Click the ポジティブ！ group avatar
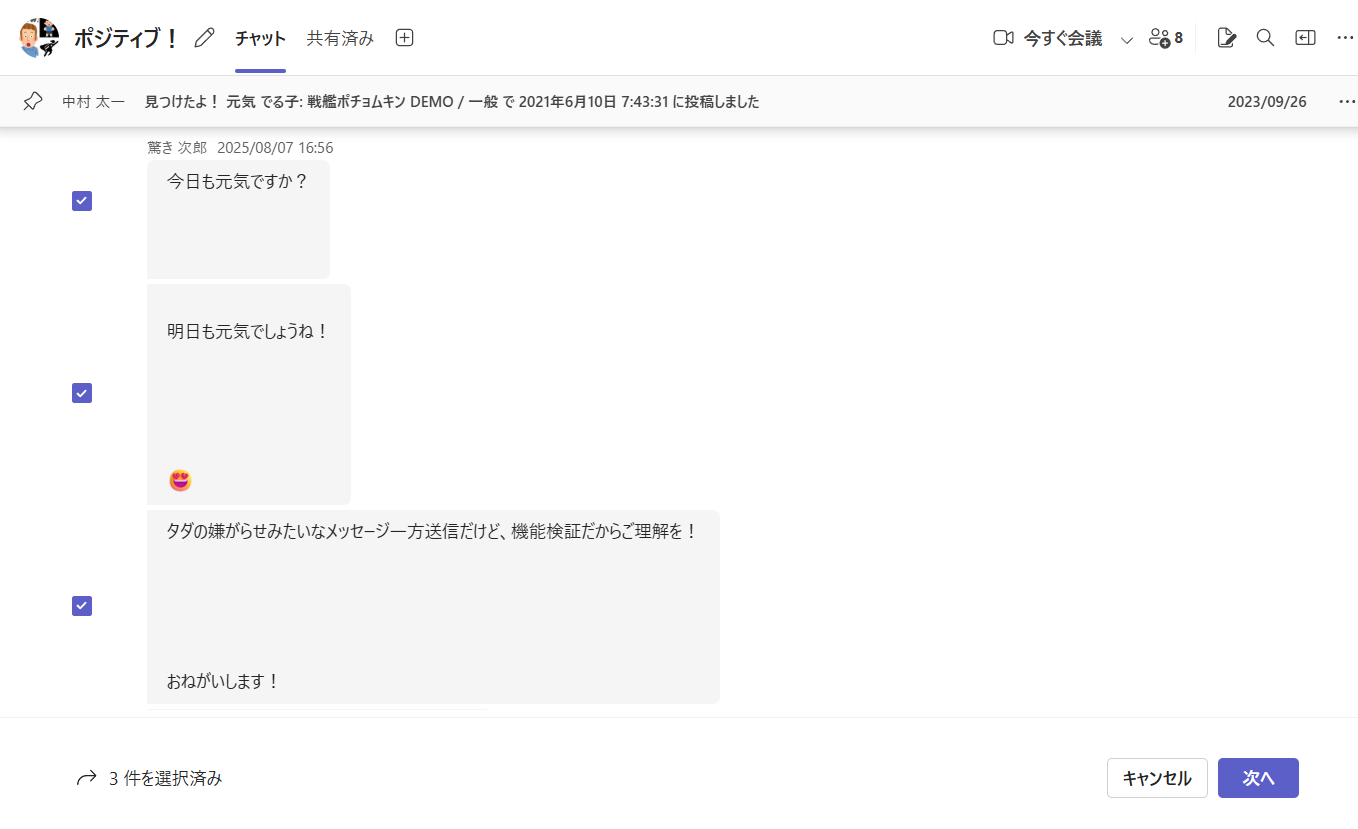The image size is (1358, 829). coord(39,38)
